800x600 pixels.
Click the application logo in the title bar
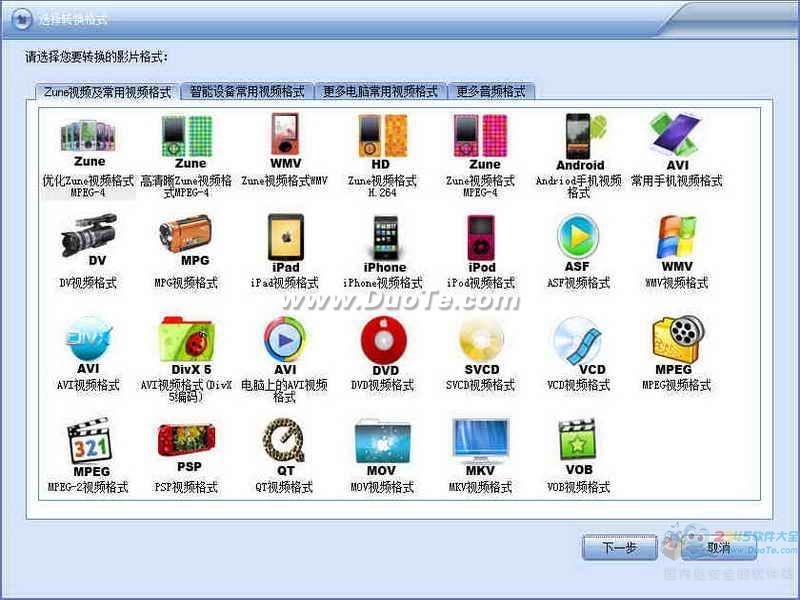[x=21, y=20]
